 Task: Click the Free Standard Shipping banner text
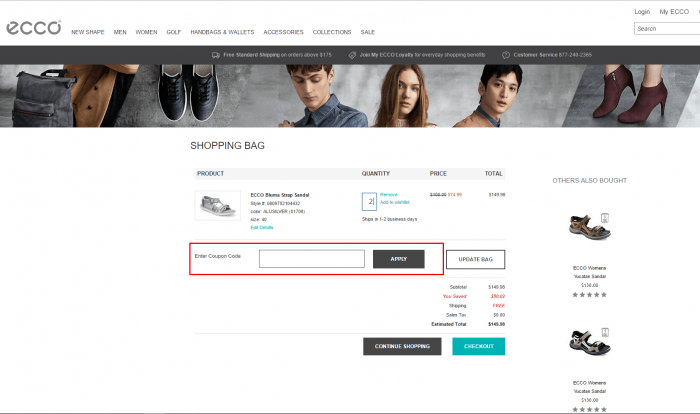pos(277,55)
